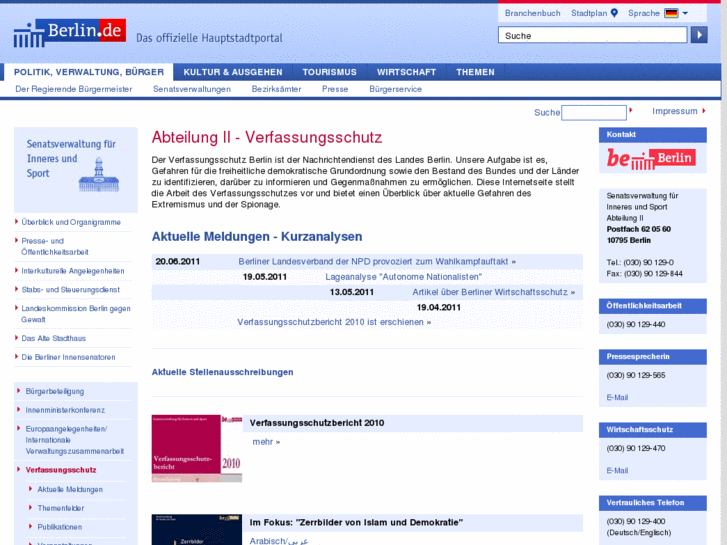This screenshot has height=545, width=727.
Task: Open Europaangelegenheiten/Internationale Verwaltungszusammenarbeit link
Action: pyautogui.click(x=75, y=440)
